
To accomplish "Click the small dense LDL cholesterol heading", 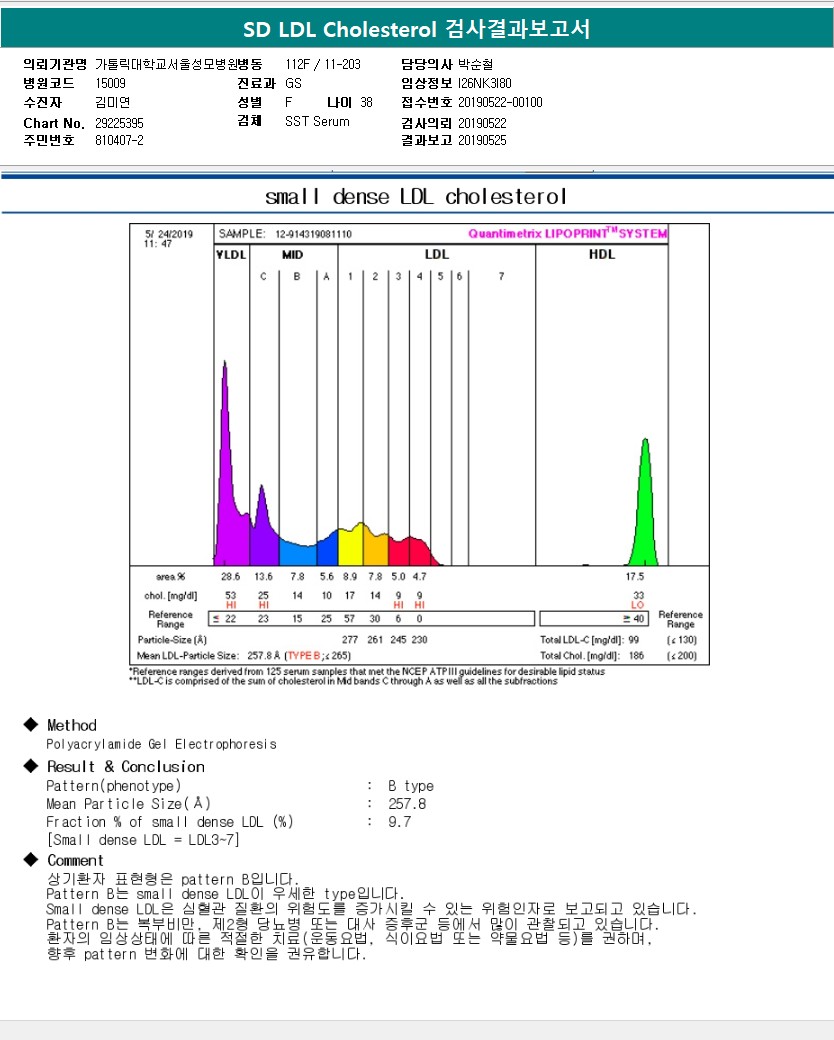I will coord(416,195).
